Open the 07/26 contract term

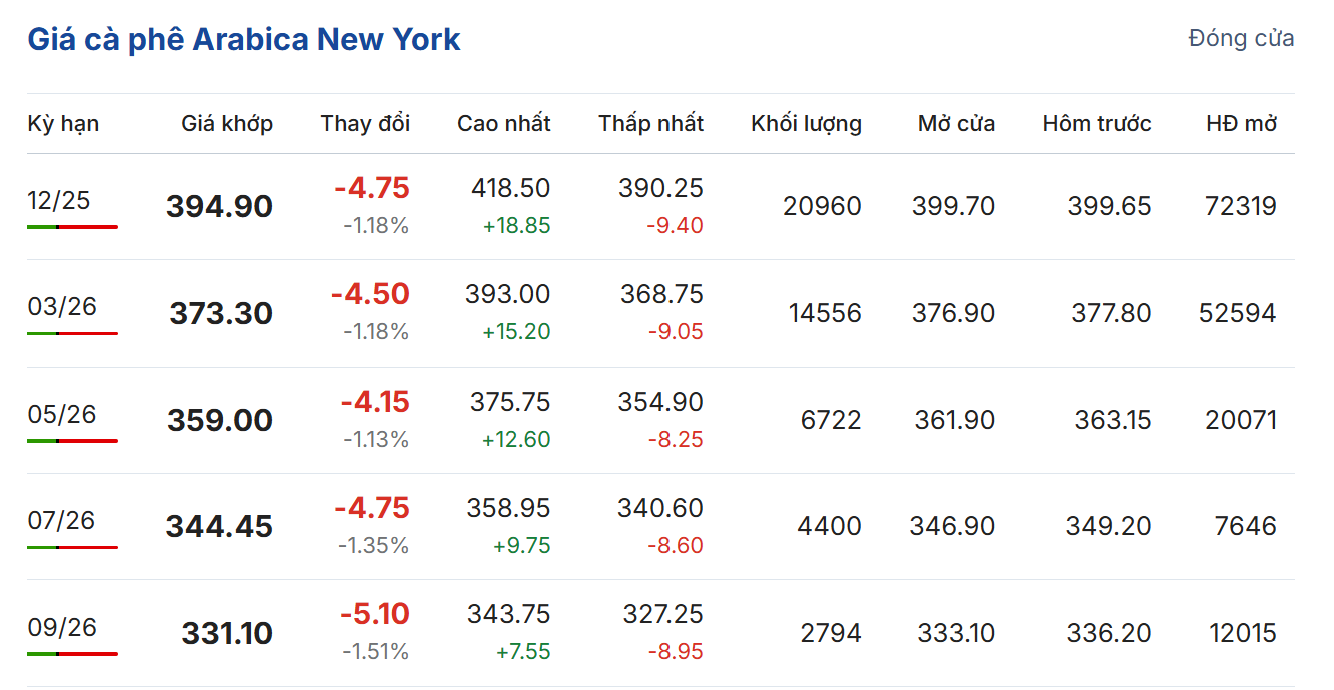point(62,521)
